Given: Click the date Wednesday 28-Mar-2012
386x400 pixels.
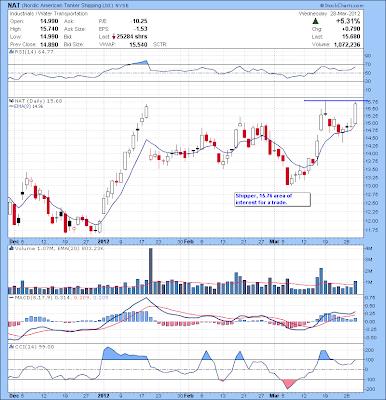Looking at the screenshot, I should tap(329, 14).
